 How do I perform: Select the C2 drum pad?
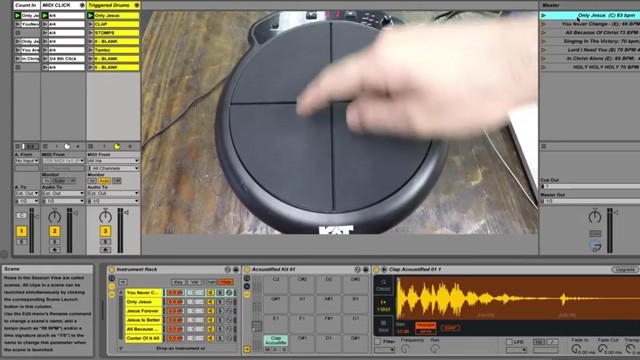276,284
